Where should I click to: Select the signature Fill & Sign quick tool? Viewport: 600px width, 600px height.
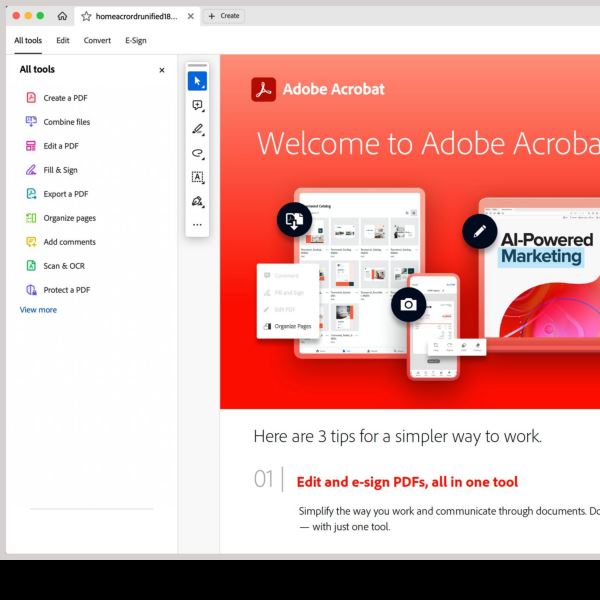coord(197,201)
